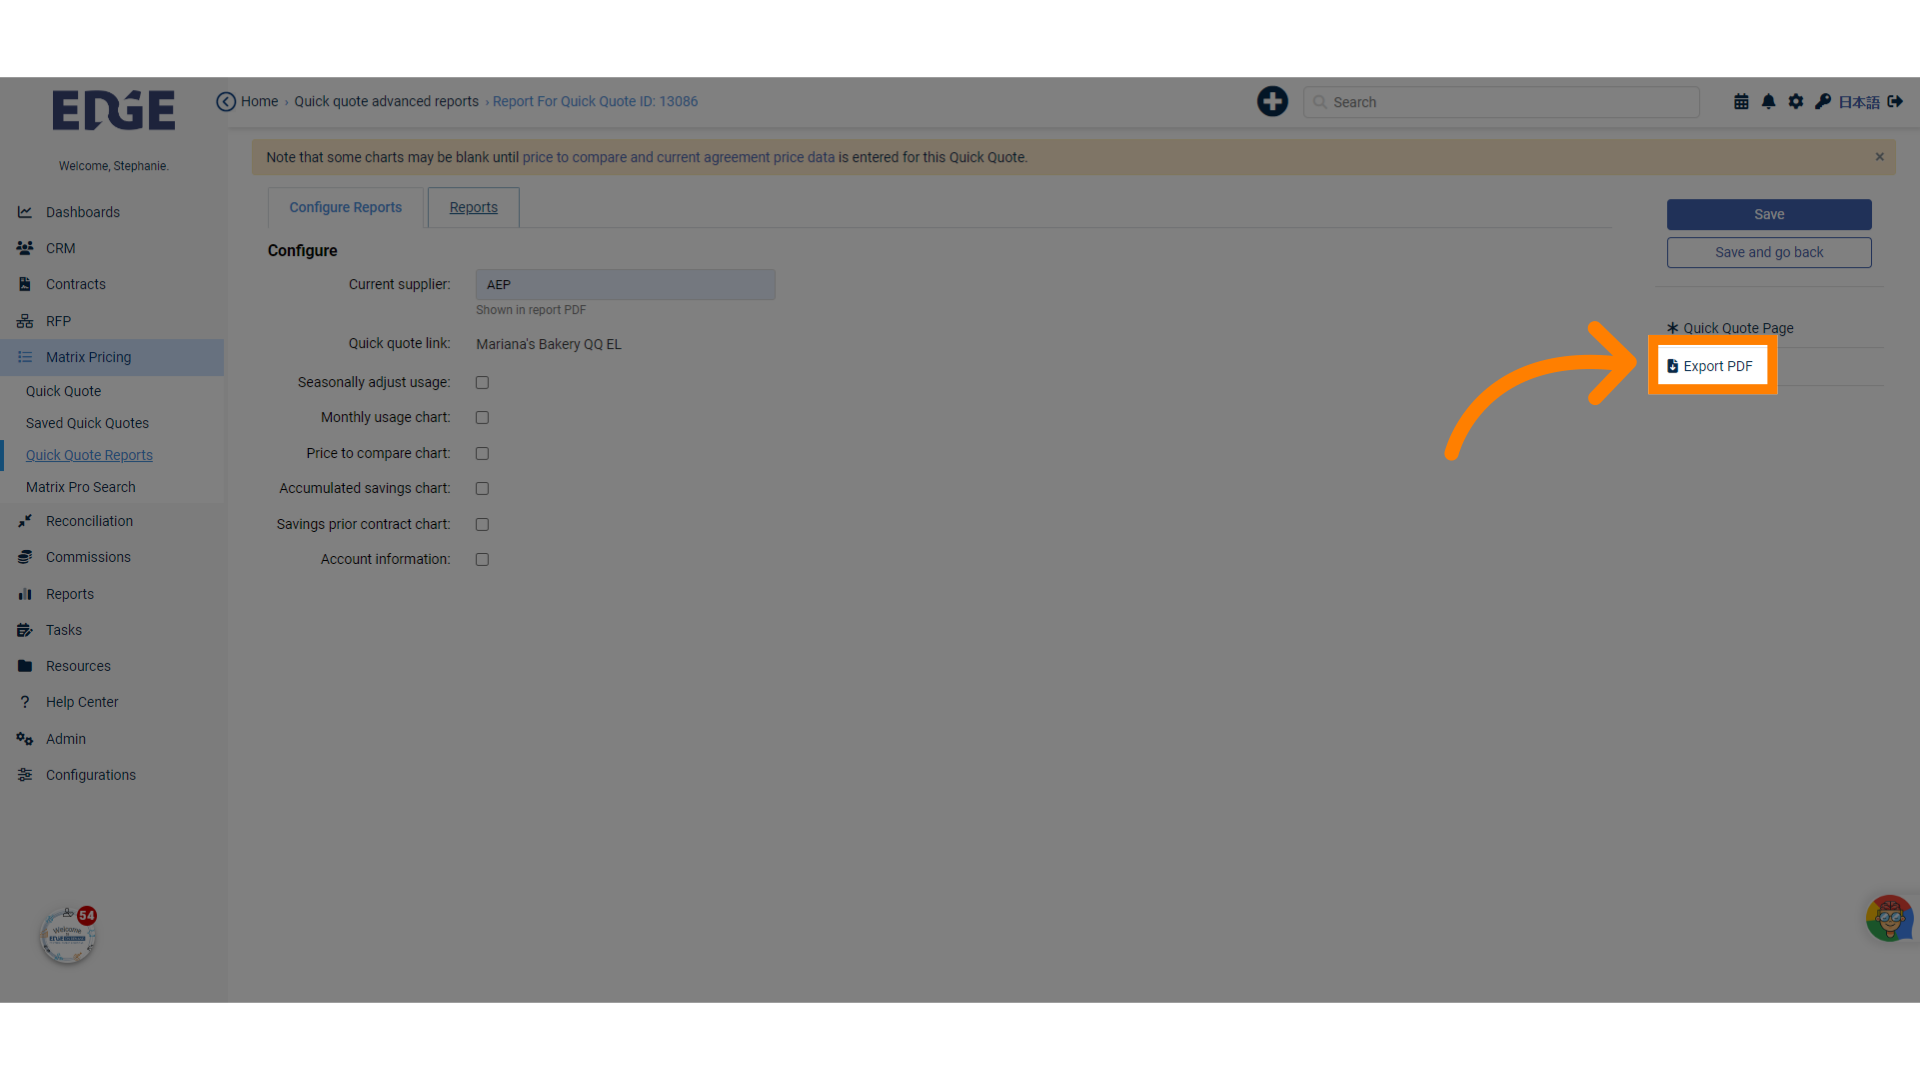
Task: Enable Monthly usage chart checkbox
Action: pos(482,417)
